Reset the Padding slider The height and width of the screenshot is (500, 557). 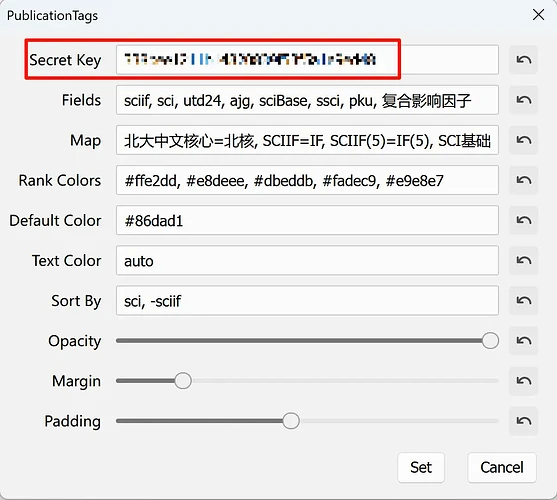click(x=523, y=421)
